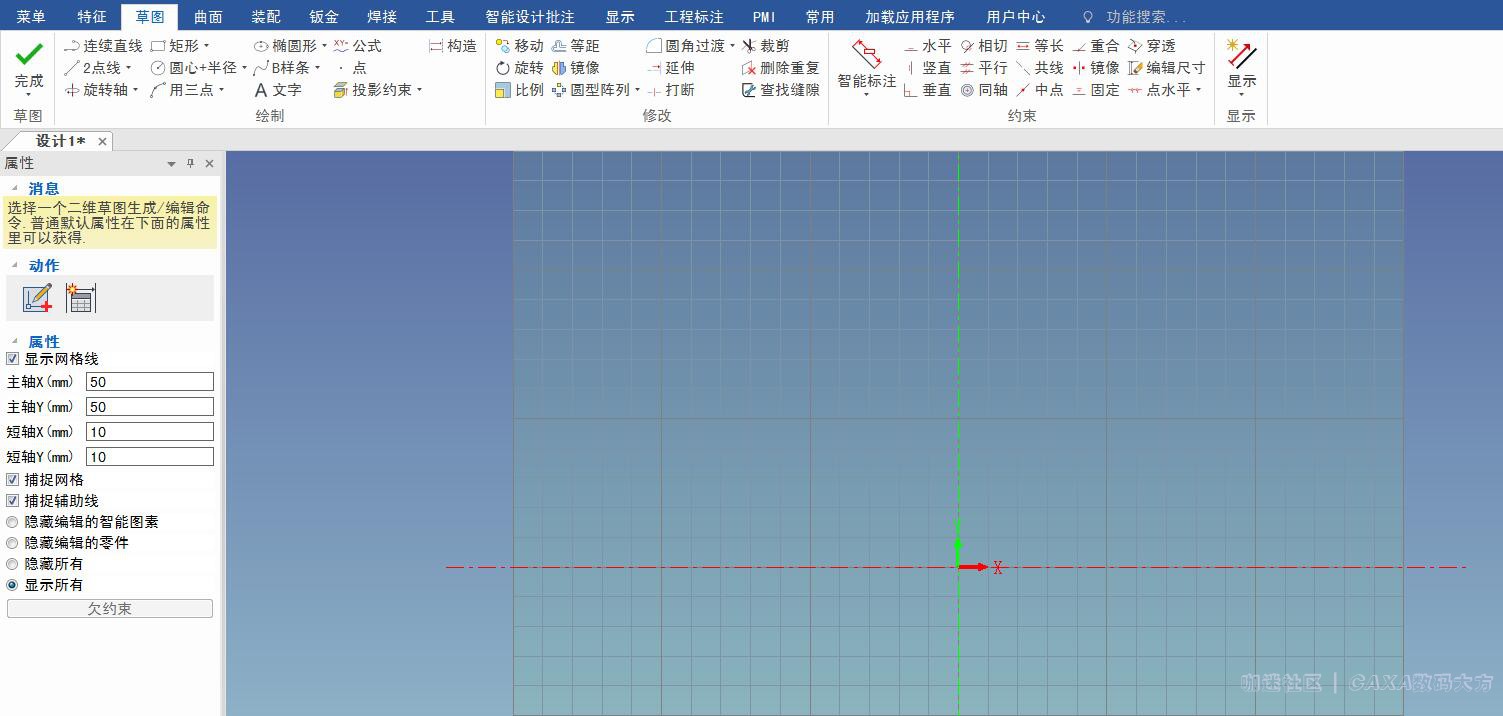Image resolution: width=1503 pixels, height=716 pixels.
Task: Select the B样条 spline tool
Action: (x=282, y=68)
